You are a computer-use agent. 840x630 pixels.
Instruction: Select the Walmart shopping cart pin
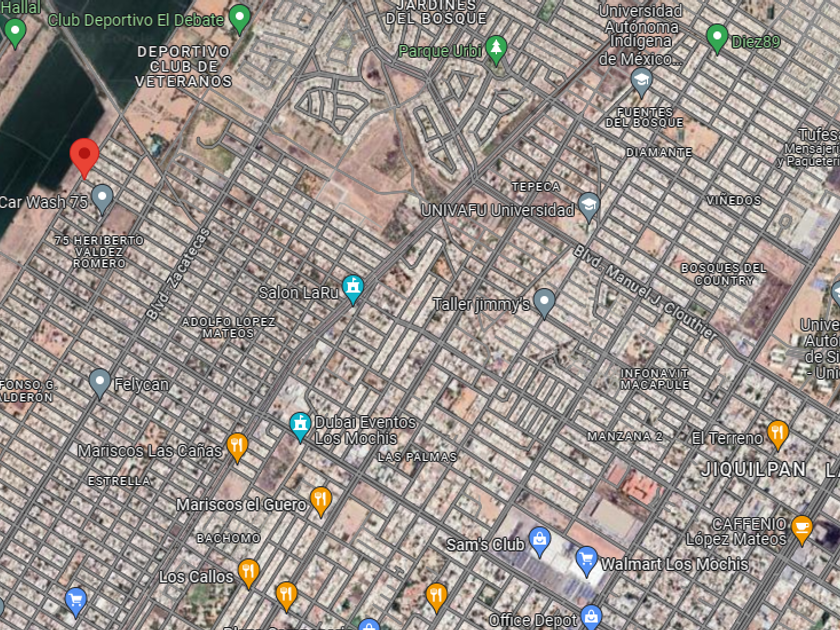(586, 561)
